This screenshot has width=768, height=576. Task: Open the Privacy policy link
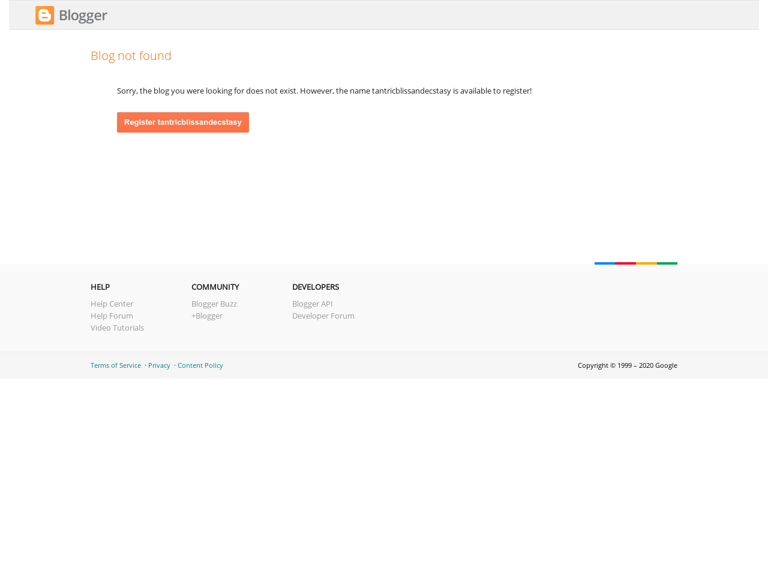(159, 365)
